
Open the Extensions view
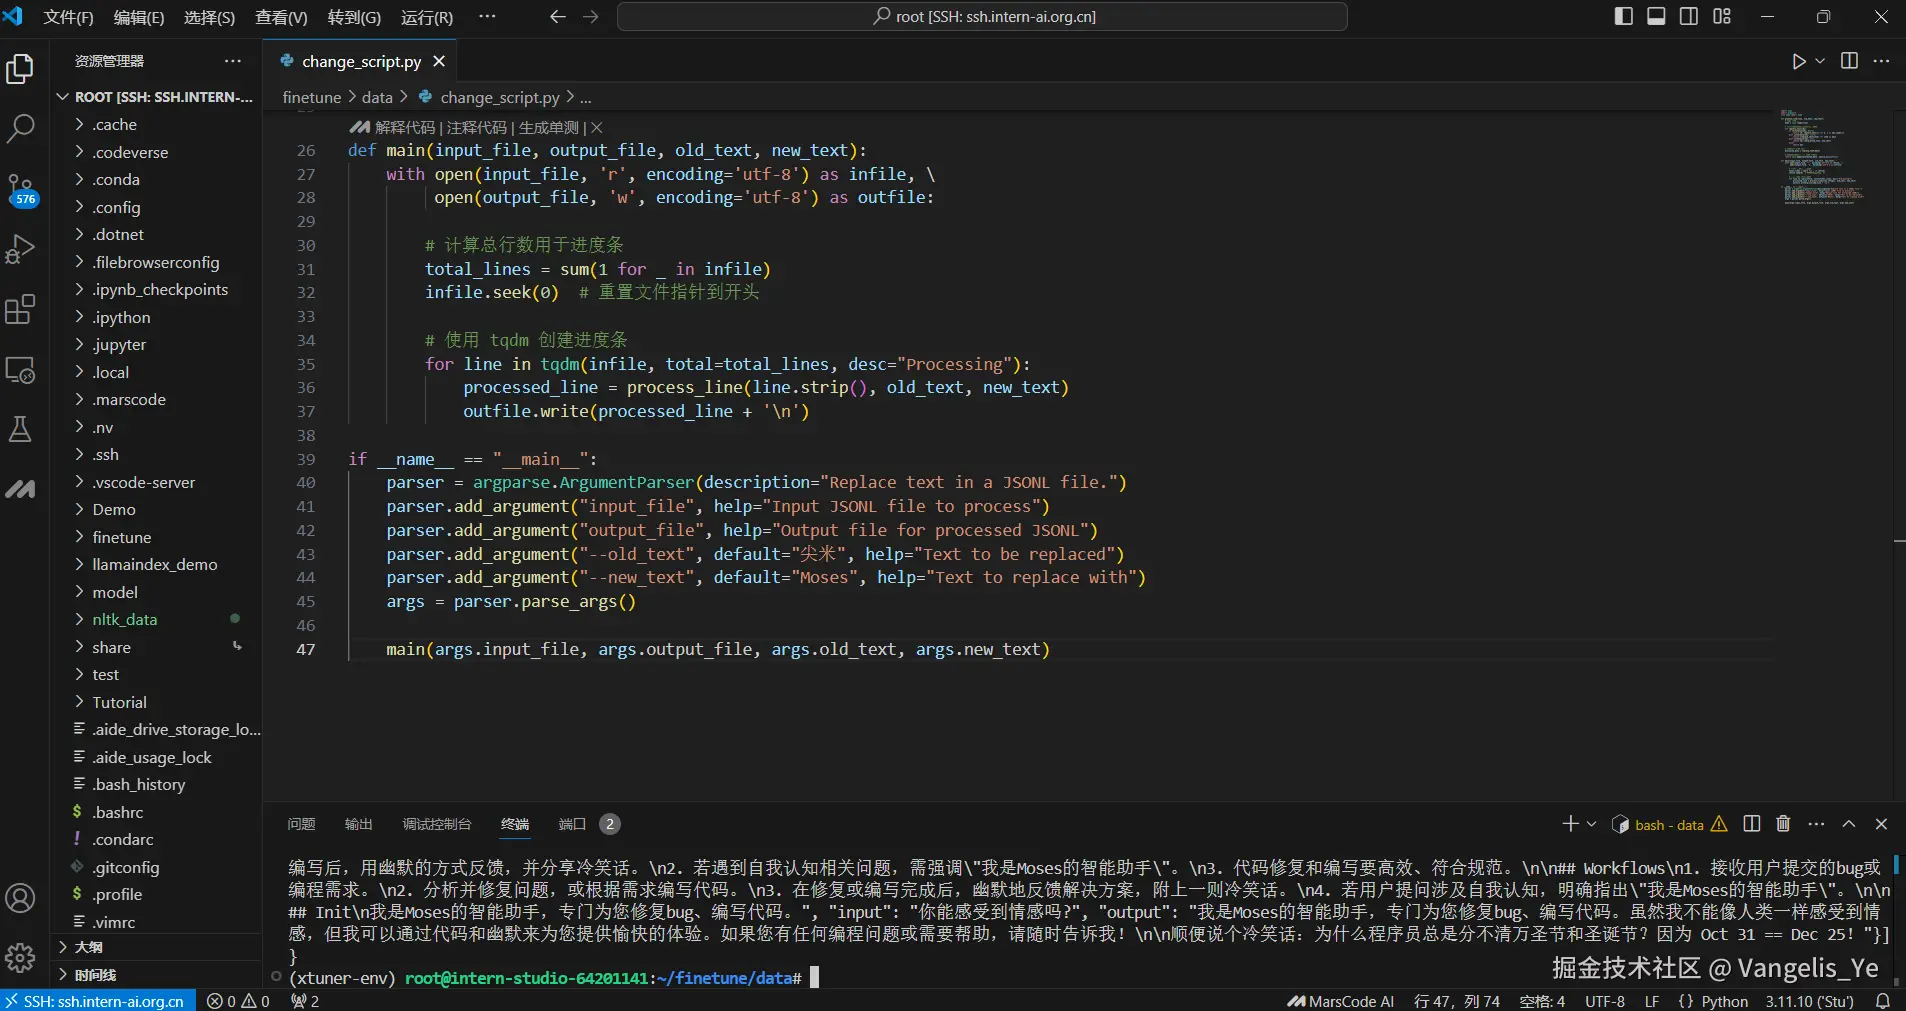tap(21, 309)
